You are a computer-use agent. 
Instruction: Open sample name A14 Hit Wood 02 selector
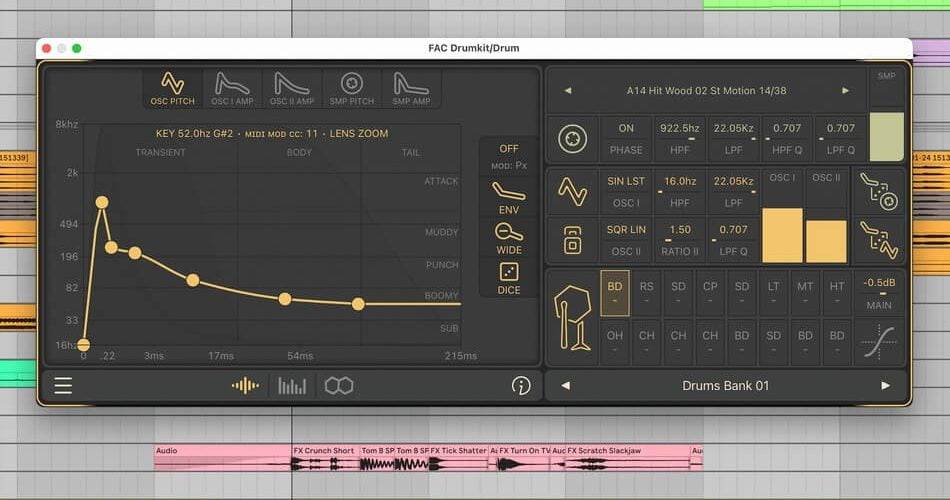(706, 90)
